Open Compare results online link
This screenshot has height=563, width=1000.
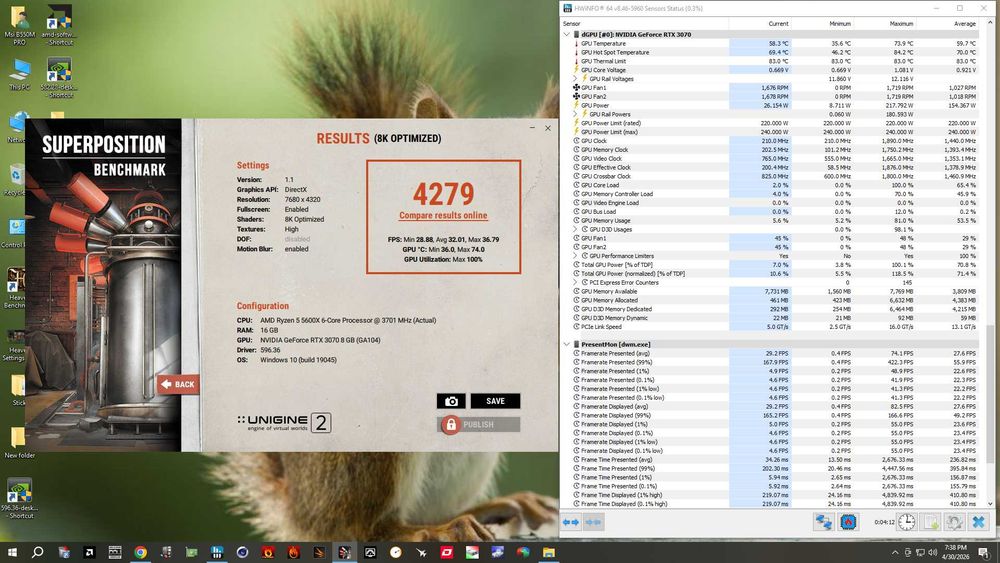[x=443, y=216]
